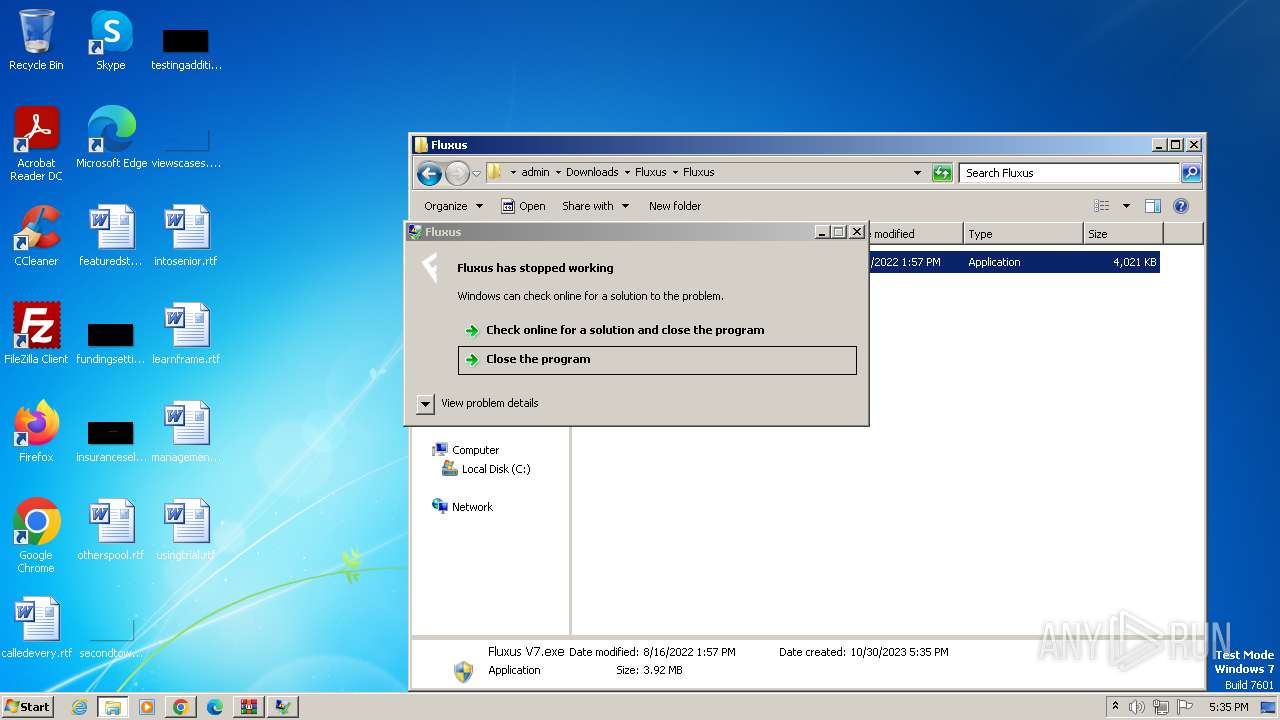This screenshot has height=720, width=1280.
Task: Click the Open toolbar command
Action: (x=523, y=206)
